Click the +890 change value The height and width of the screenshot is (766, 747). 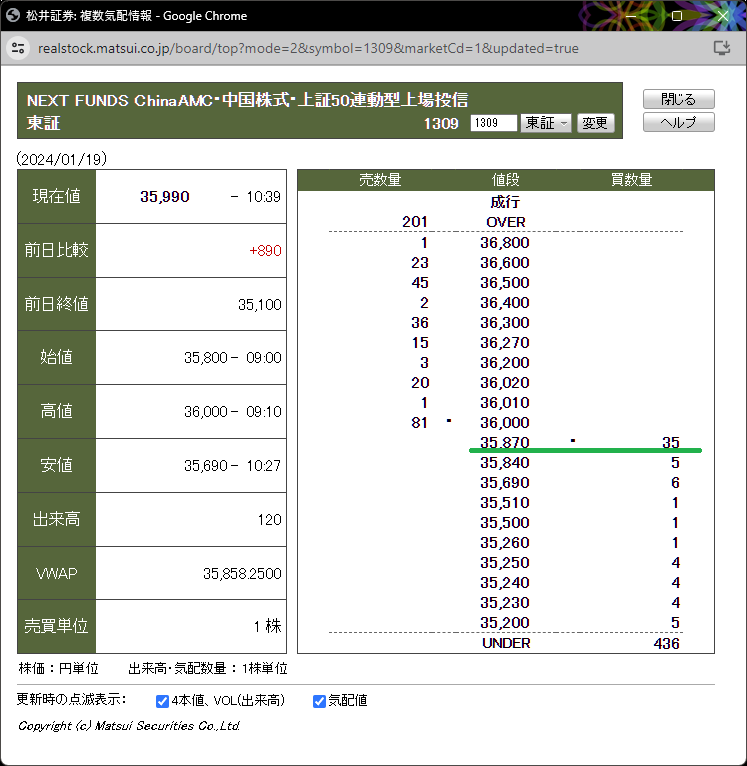(265, 251)
